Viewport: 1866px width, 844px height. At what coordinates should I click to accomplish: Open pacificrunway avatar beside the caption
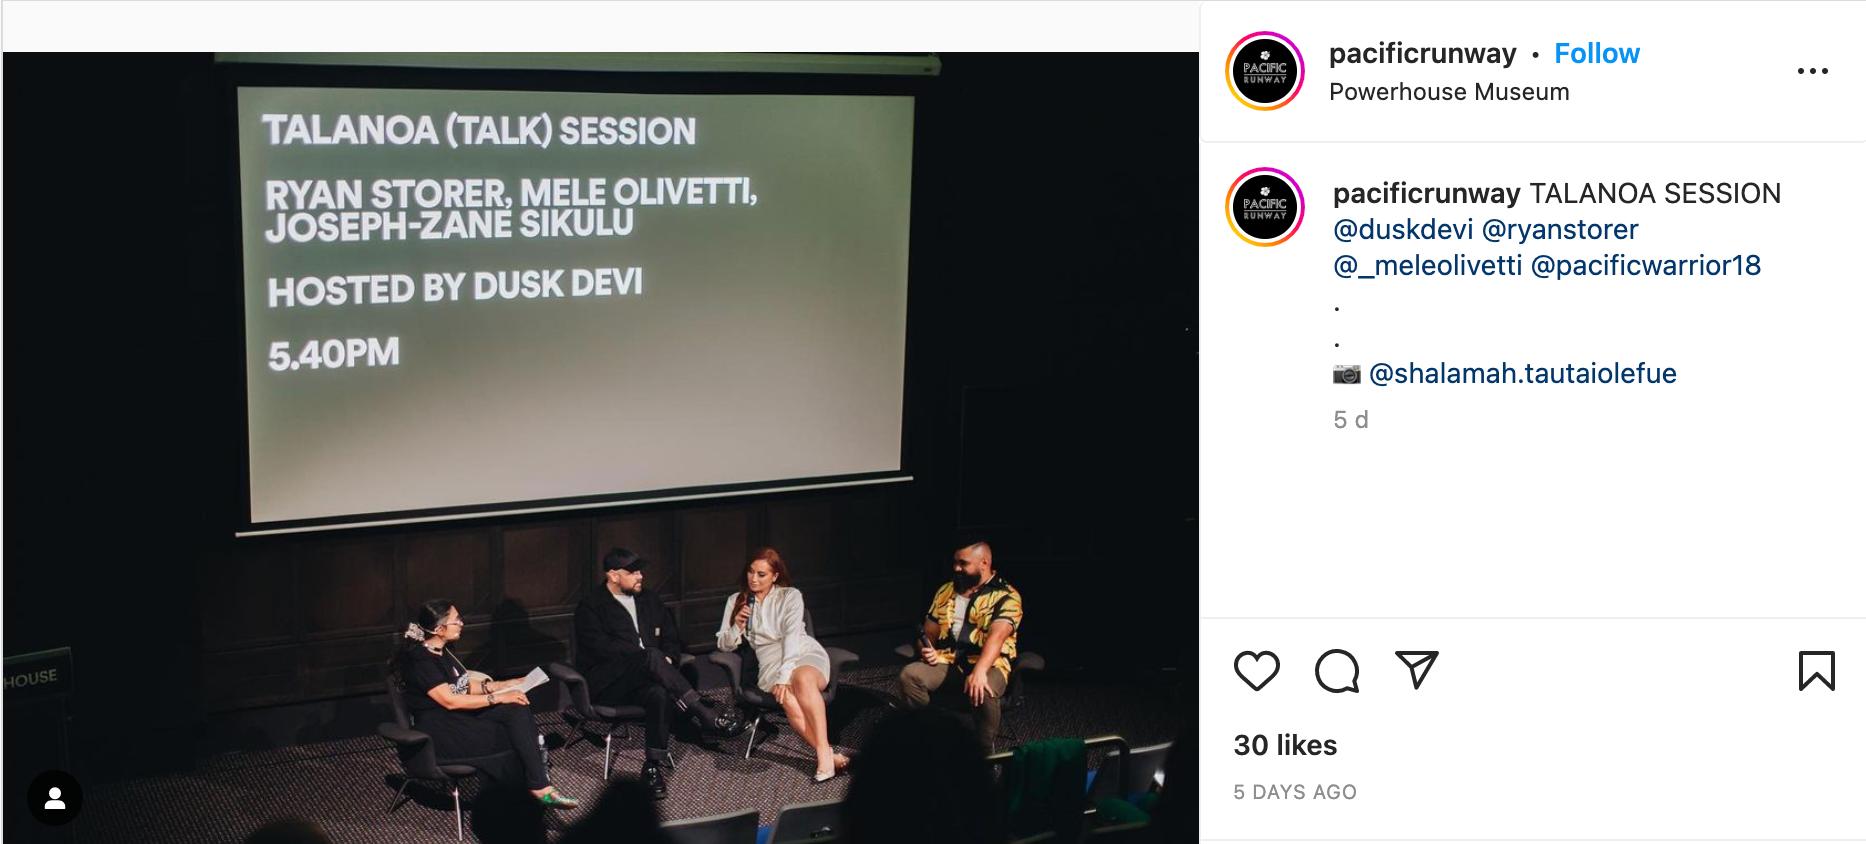pyautogui.click(x=1265, y=207)
